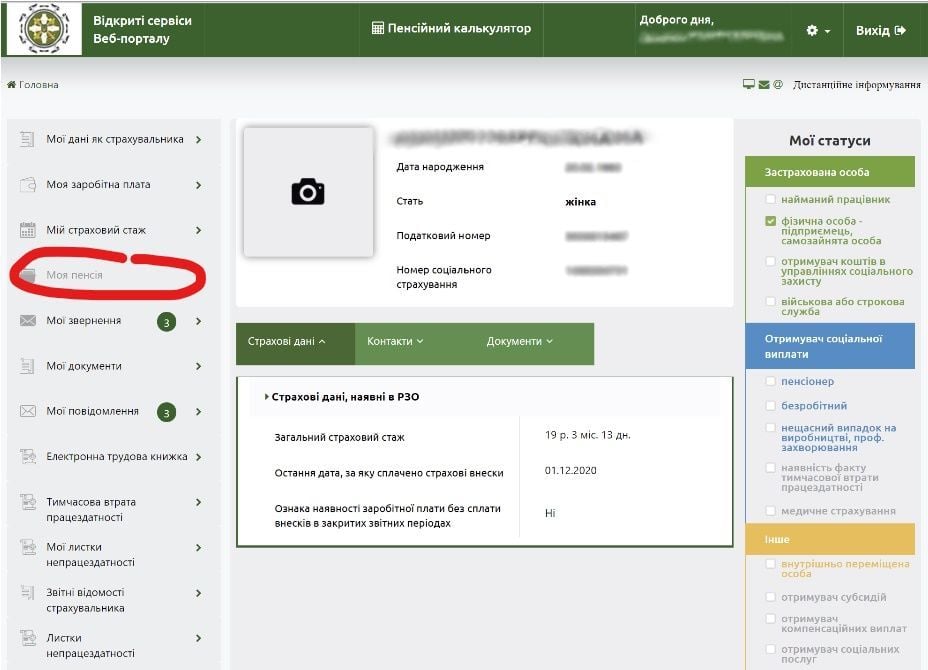Open Дистанційне інформування link
Image resolution: width=928 pixels, height=670 pixels.
[856, 85]
